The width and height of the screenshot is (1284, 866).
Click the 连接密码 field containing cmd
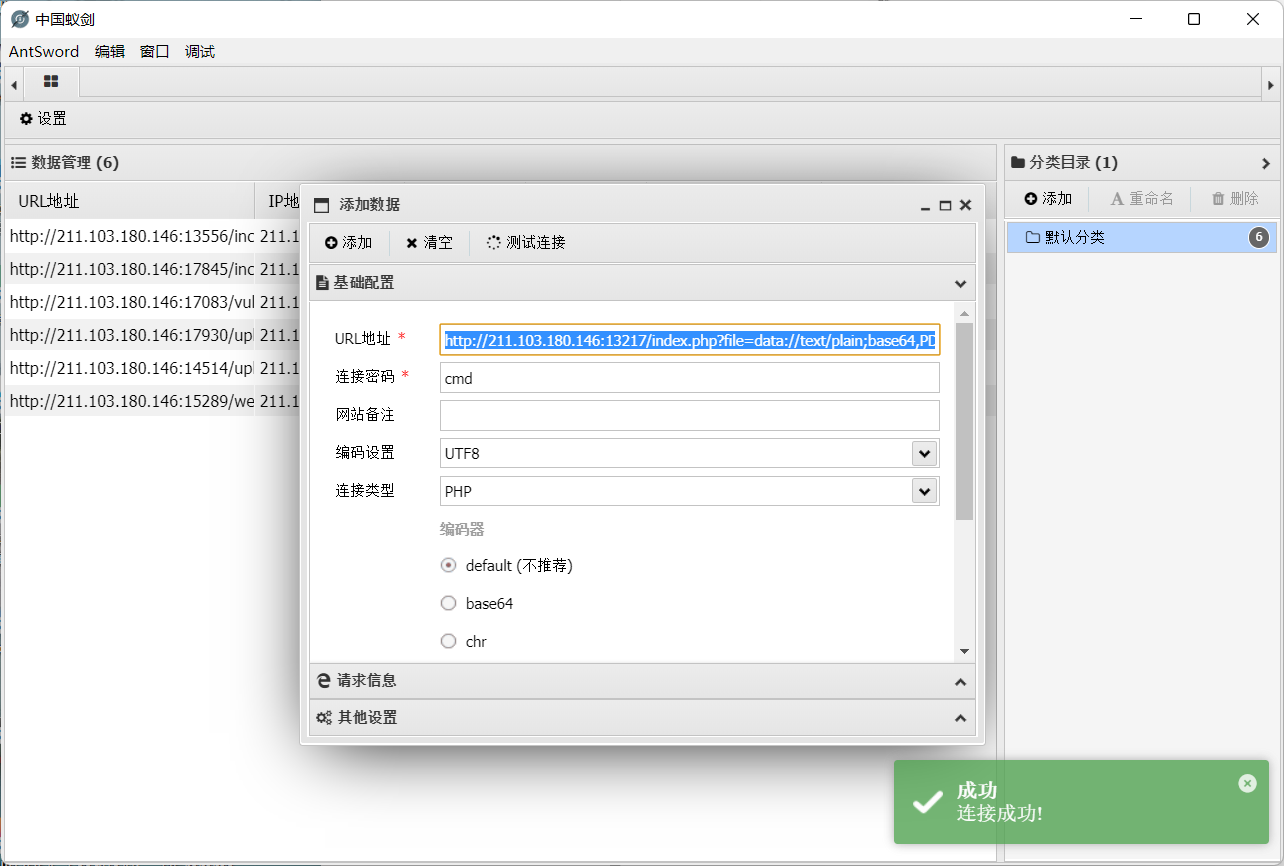[x=690, y=378]
